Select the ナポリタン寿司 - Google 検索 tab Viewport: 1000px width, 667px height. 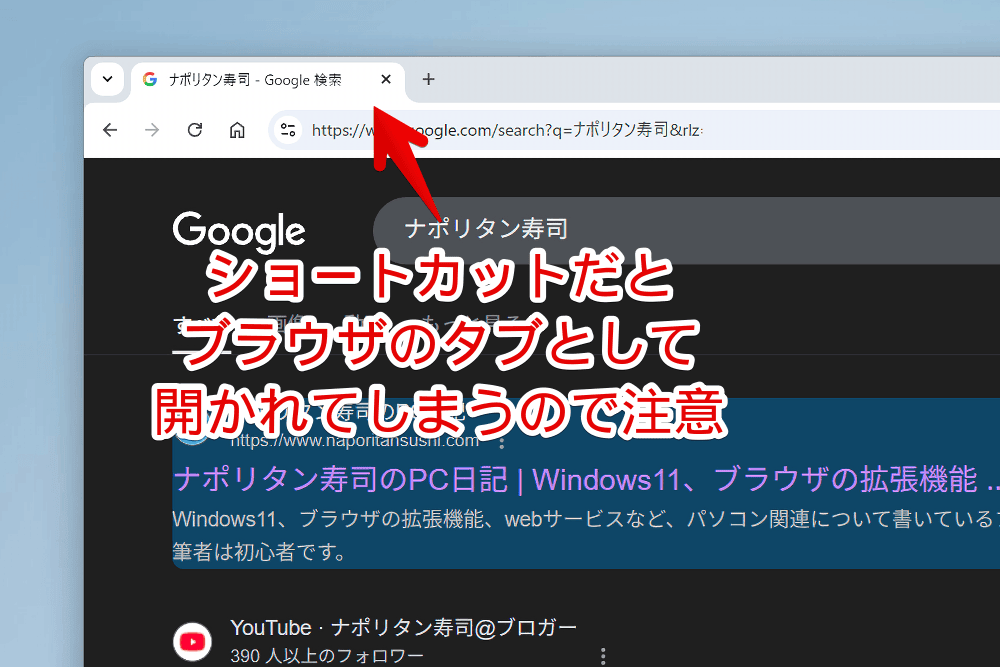click(267, 80)
